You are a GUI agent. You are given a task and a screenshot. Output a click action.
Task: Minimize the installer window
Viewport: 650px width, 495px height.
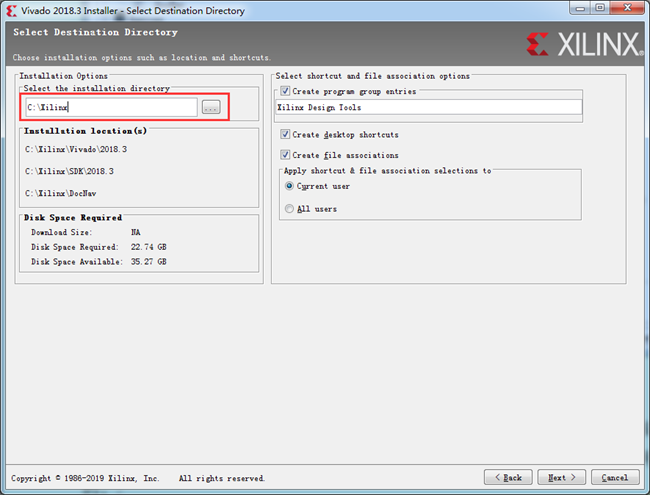(x=580, y=8)
